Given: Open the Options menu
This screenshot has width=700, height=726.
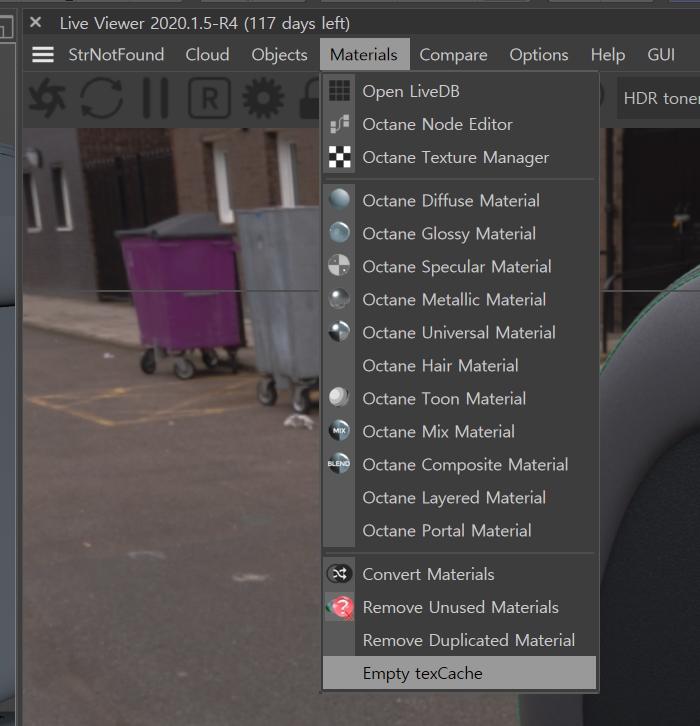Looking at the screenshot, I should 539,55.
